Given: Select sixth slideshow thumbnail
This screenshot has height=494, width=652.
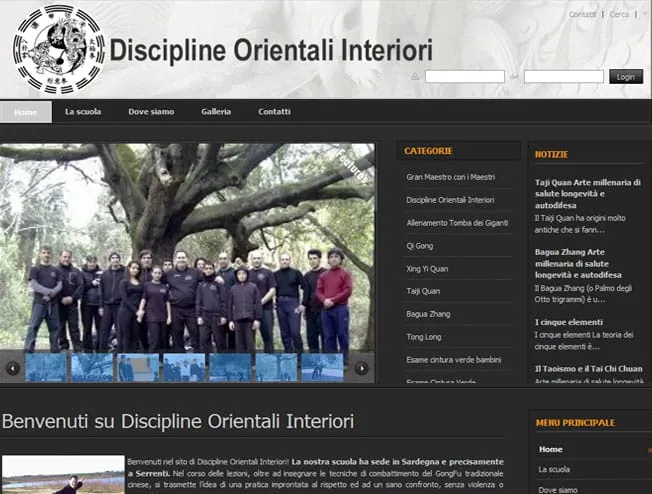Looking at the screenshot, I should pyautogui.click(x=276, y=368).
